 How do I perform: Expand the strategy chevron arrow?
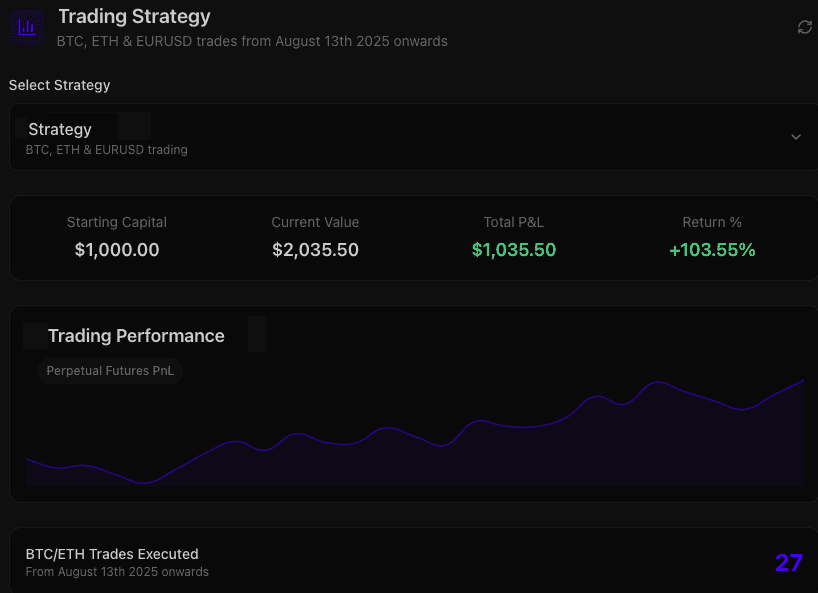[x=796, y=137]
